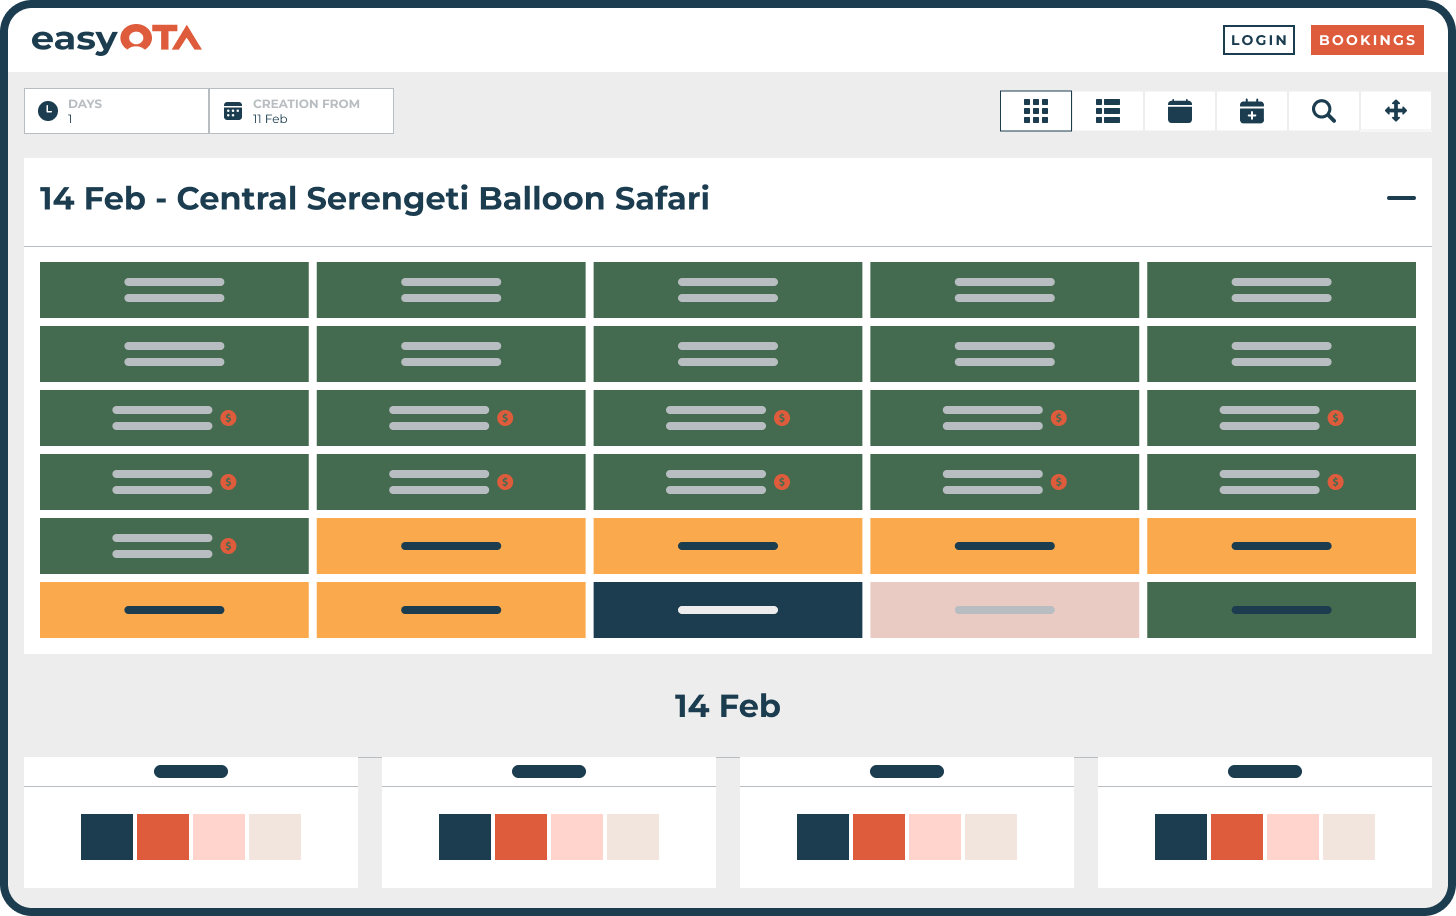Click the four-way move arrows icon
The width and height of the screenshot is (1456, 916).
click(x=1396, y=111)
